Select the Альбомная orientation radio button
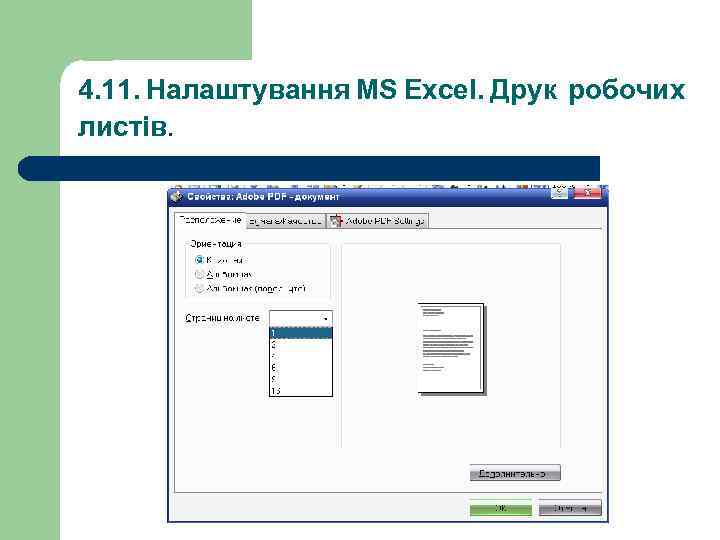Image resolution: width=720 pixels, height=540 pixels. (x=199, y=275)
